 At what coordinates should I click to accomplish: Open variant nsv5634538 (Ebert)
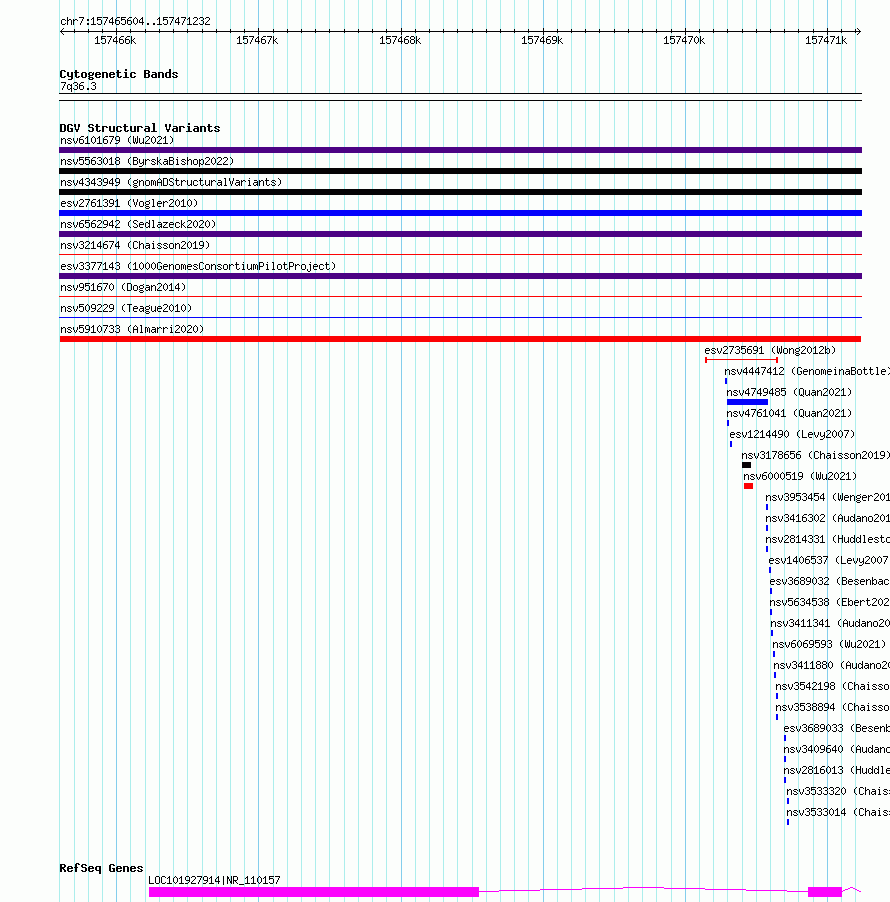tap(830, 602)
